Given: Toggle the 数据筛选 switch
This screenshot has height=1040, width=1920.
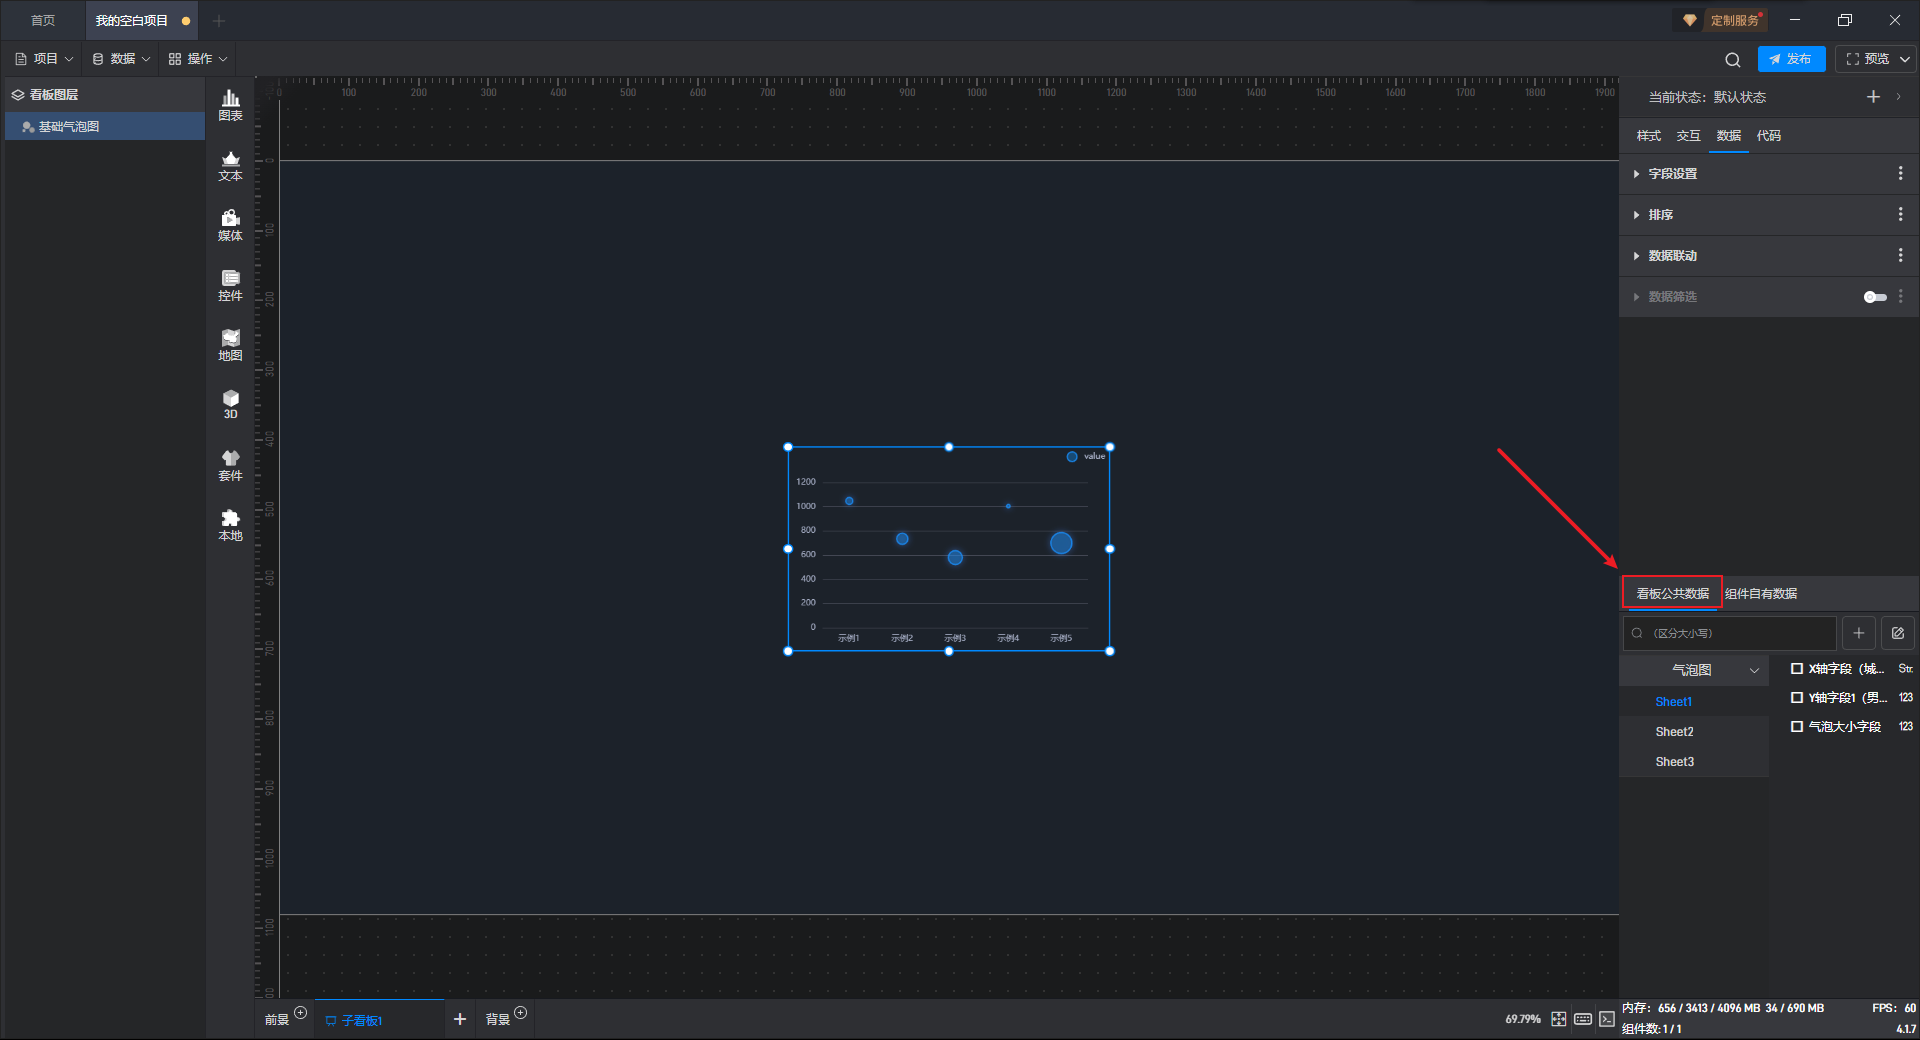Looking at the screenshot, I should click(x=1875, y=297).
